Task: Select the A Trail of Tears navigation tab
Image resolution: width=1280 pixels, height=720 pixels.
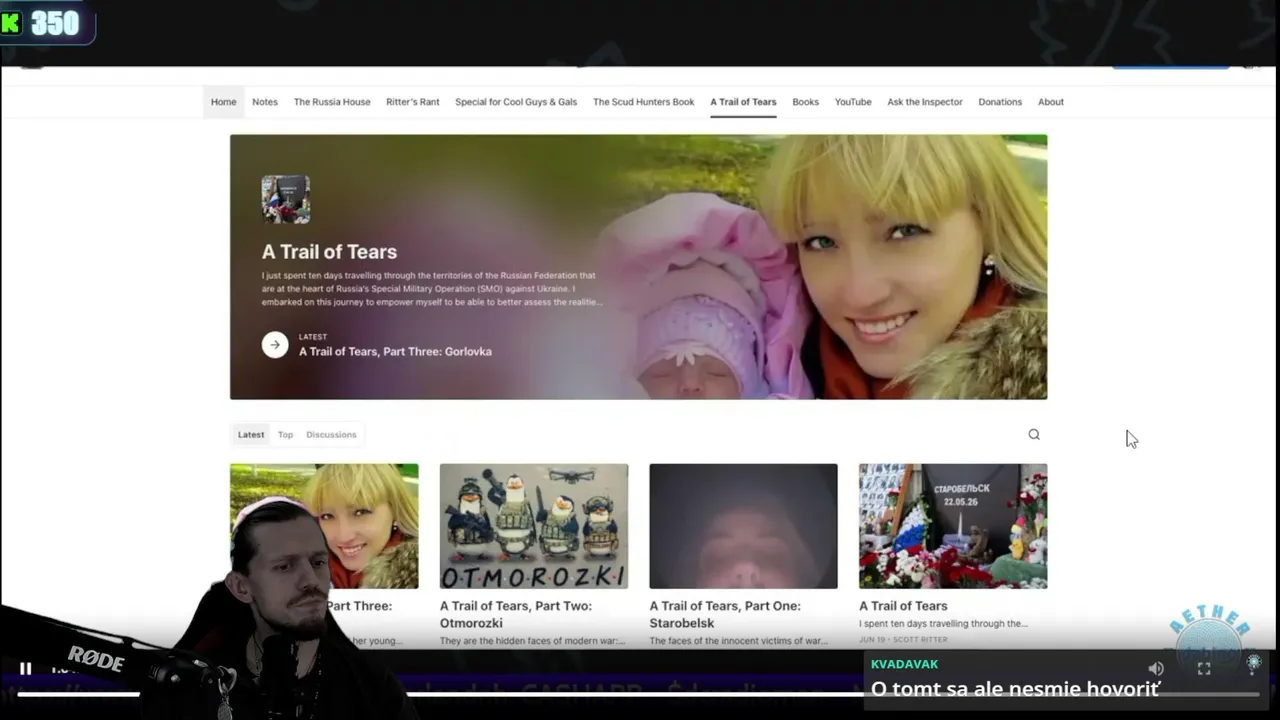Action: click(x=743, y=102)
